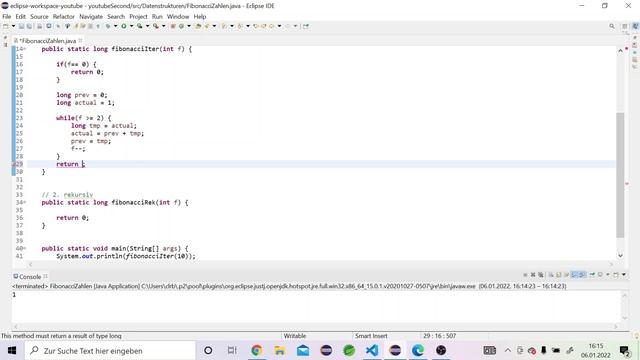Toggle Show Console on standard error change
640x360 pixels.
click(x=582, y=275)
